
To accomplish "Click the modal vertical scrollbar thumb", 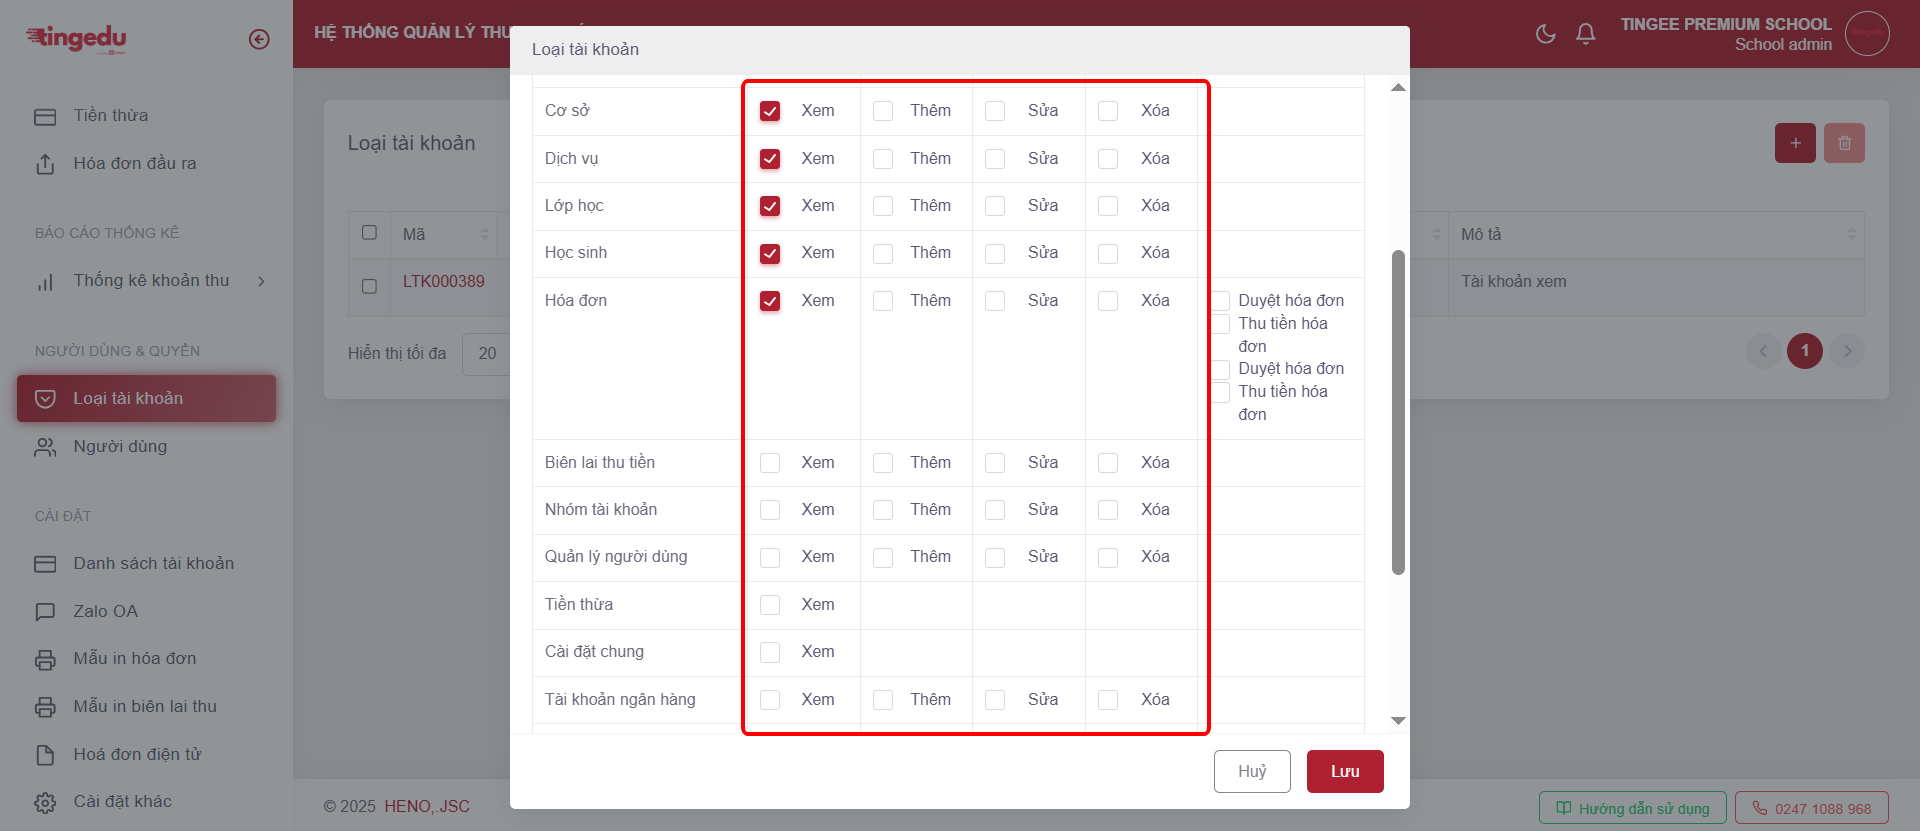I will (x=1398, y=412).
